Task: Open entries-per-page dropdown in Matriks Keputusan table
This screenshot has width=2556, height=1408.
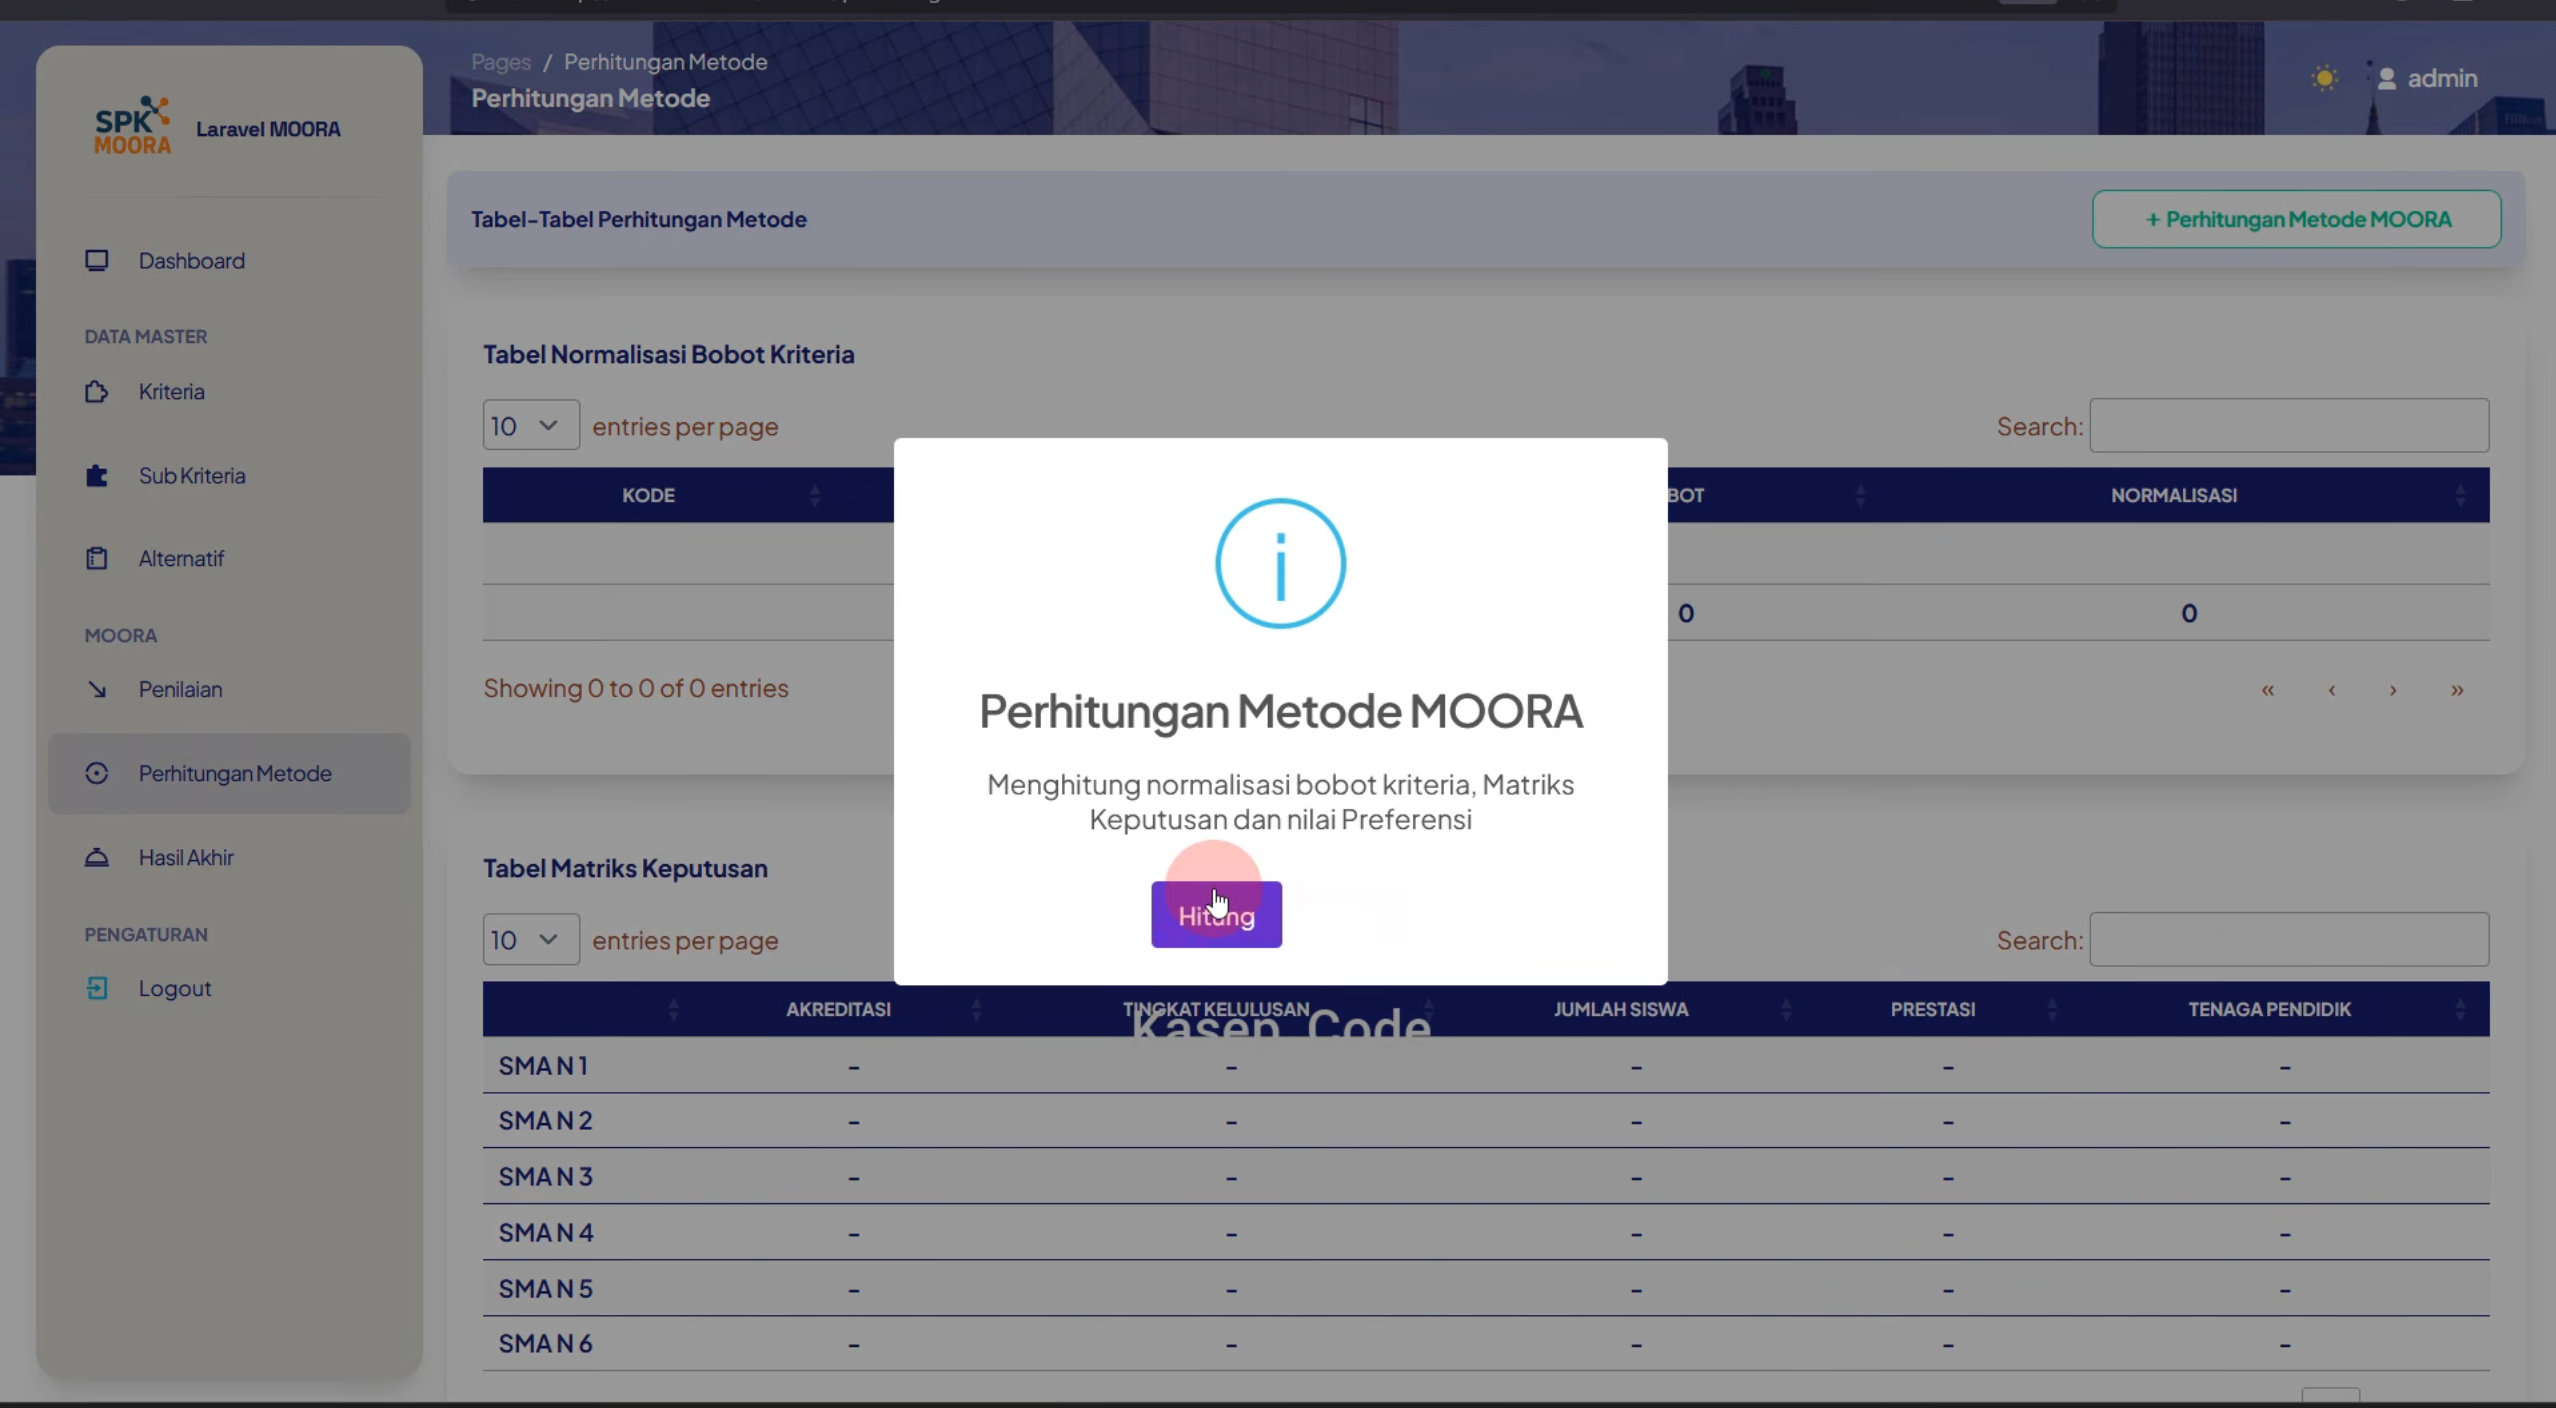Action: [531, 940]
